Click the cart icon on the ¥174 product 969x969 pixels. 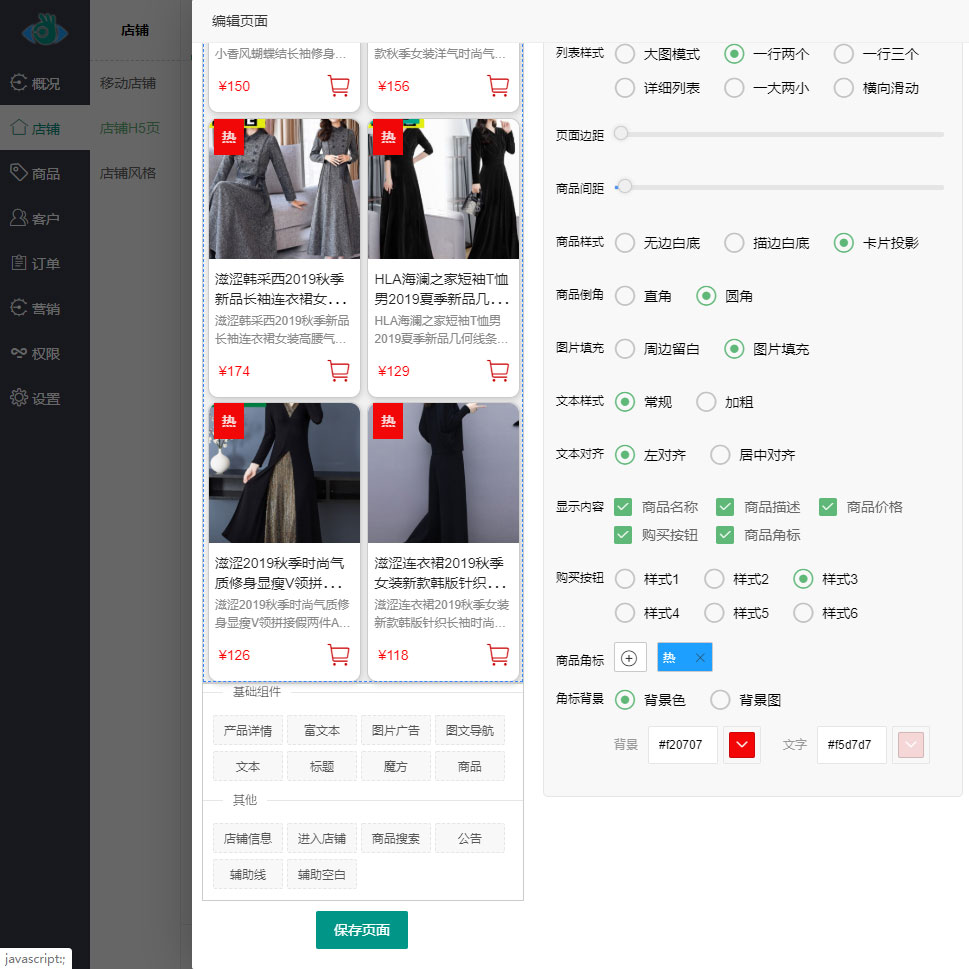338,371
